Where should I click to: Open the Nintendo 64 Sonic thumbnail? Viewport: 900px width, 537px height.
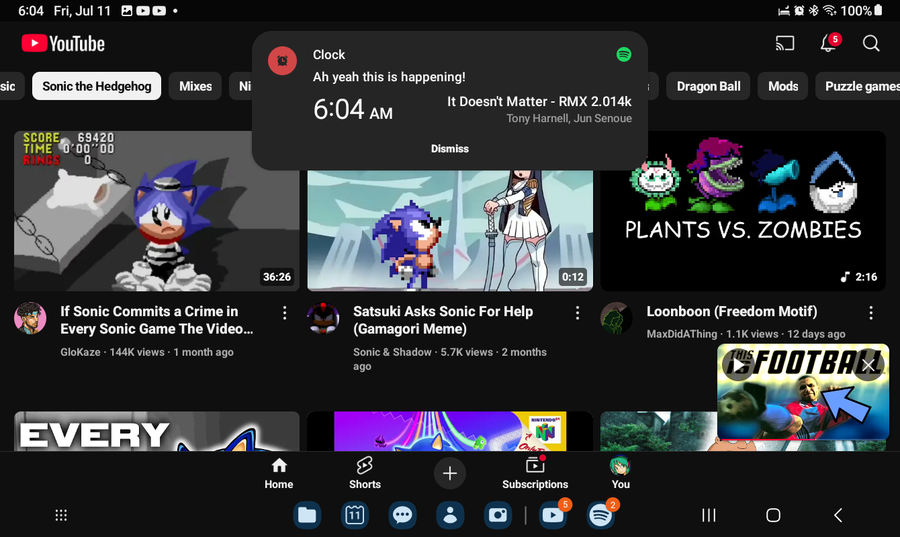[450, 431]
